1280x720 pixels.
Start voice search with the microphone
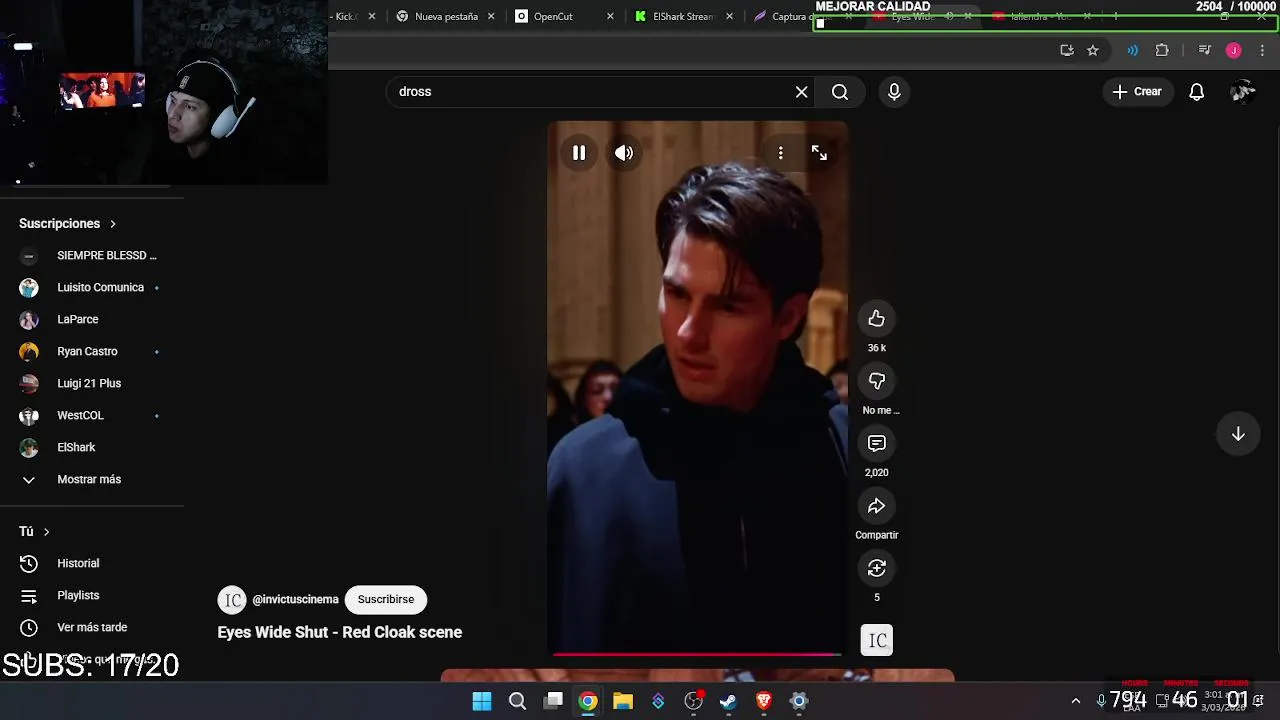pos(894,92)
